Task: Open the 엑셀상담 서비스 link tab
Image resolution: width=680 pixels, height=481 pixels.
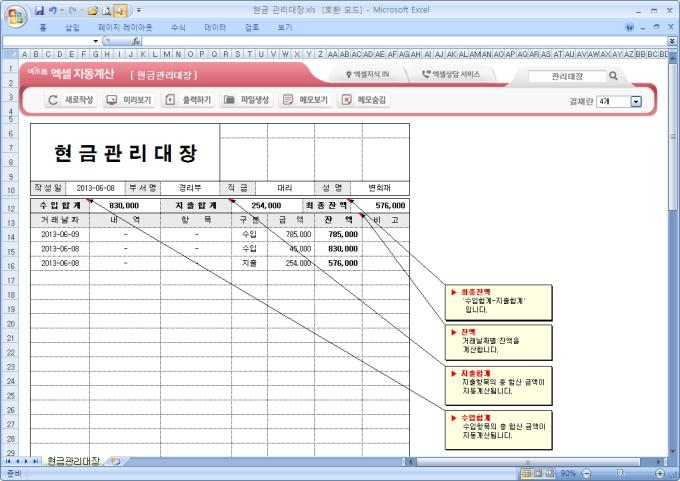Action: (x=451, y=75)
